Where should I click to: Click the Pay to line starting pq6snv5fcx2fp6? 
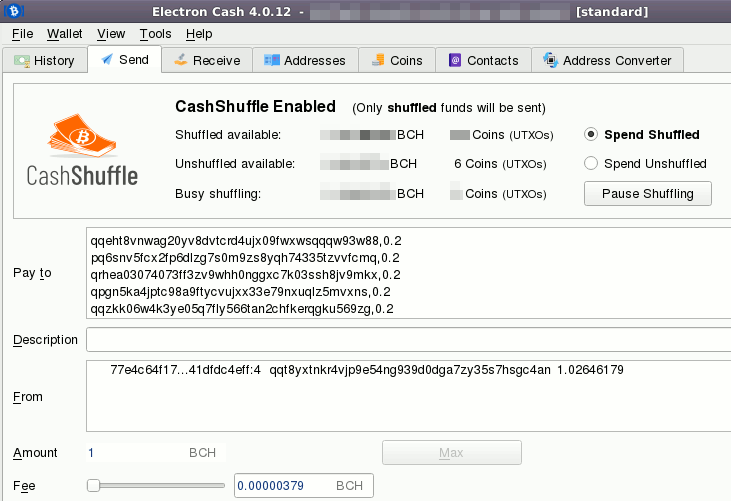click(245, 258)
